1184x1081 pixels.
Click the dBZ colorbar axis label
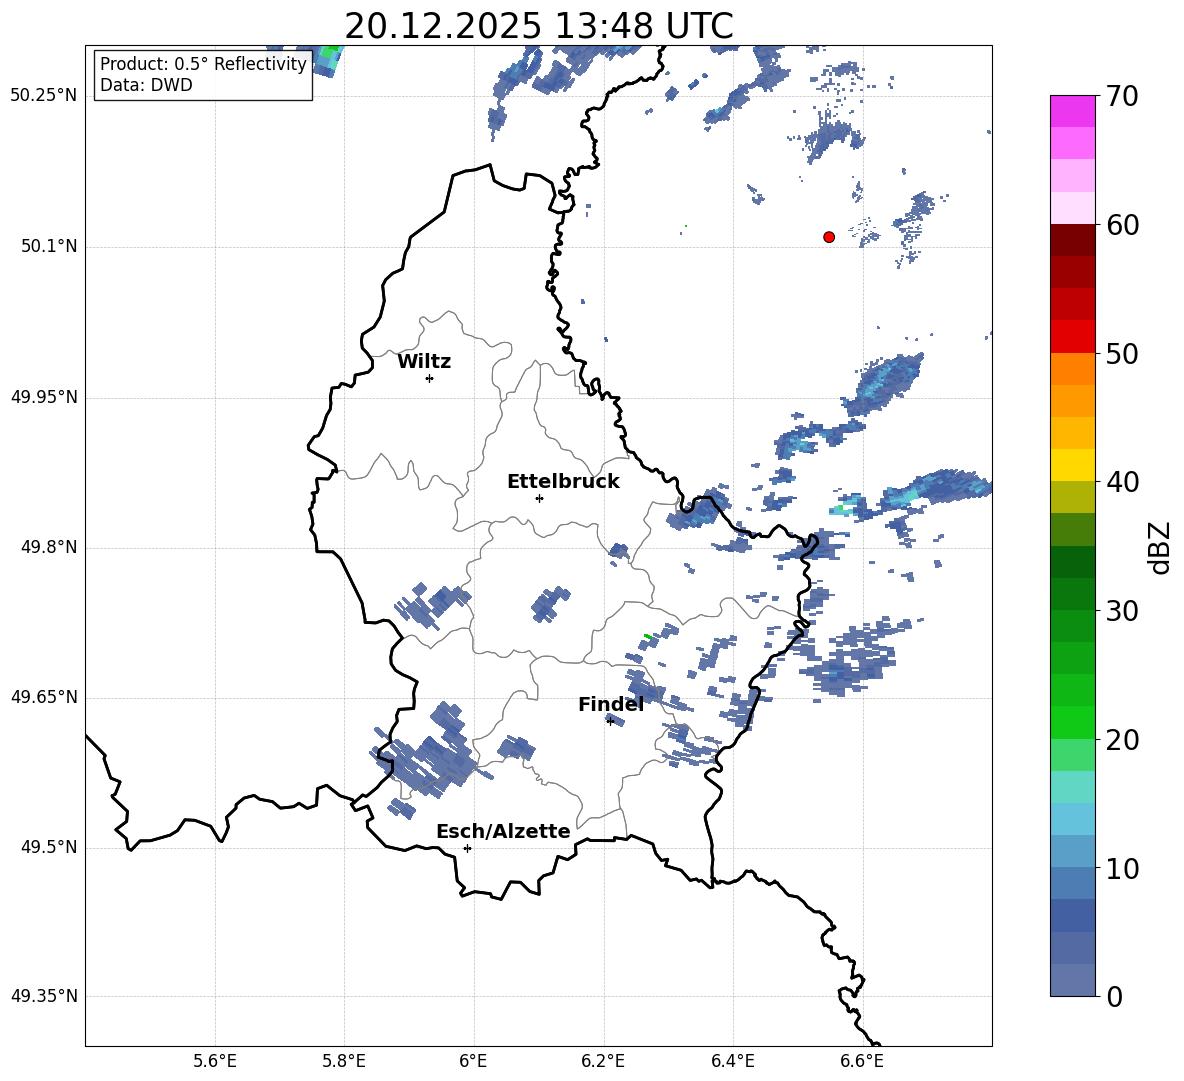click(1160, 547)
